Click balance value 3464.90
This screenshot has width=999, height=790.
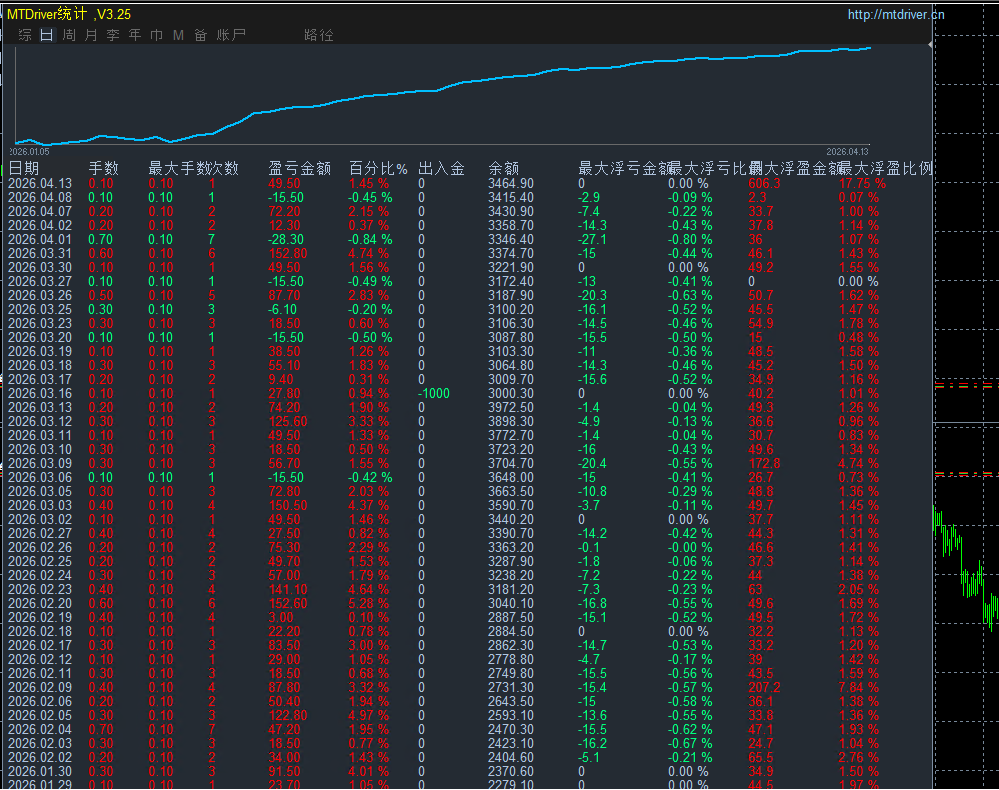[x=511, y=183]
